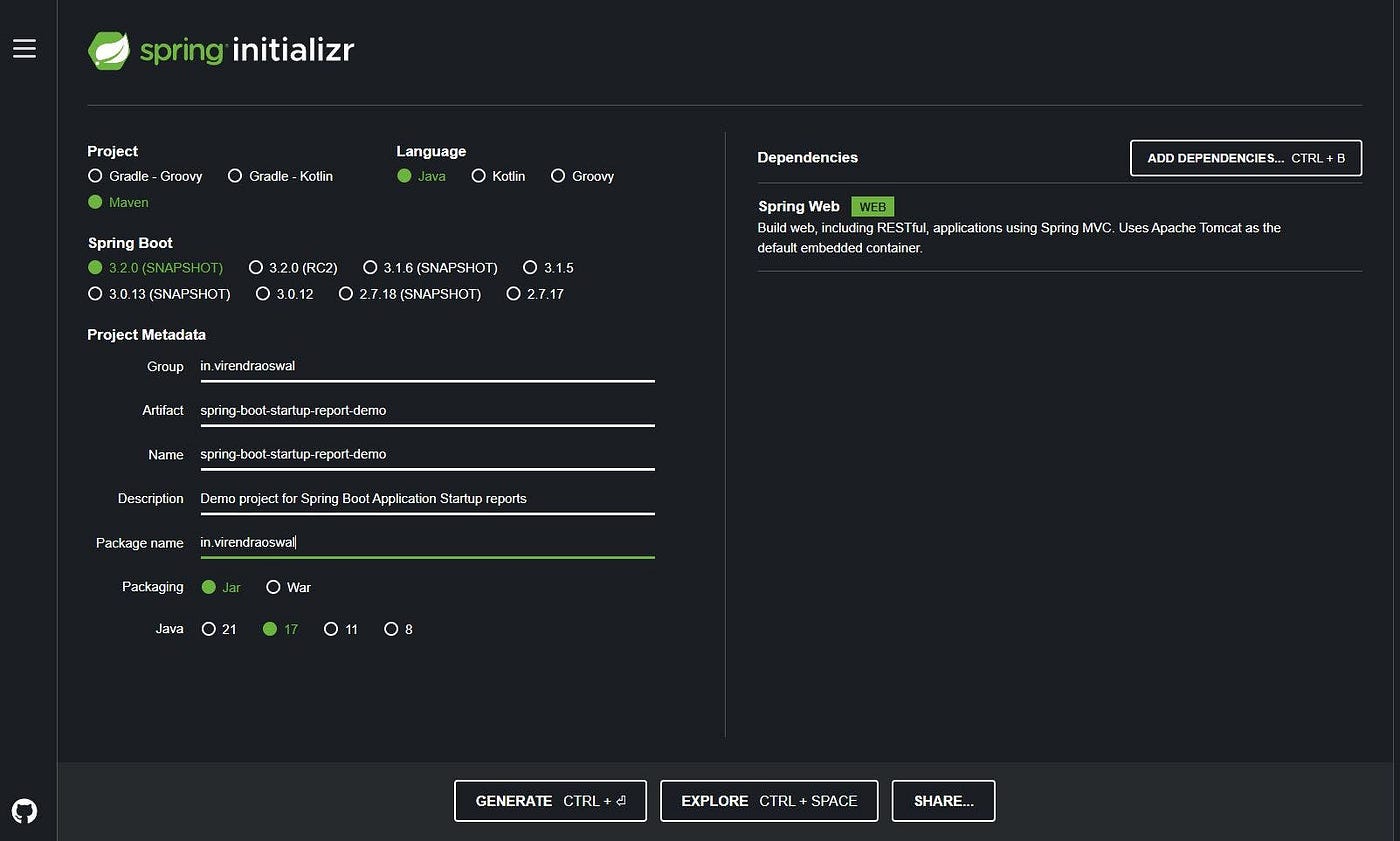Open the hamburger side menu
Image resolution: width=1400 pixels, height=841 pixels.
tap(24, 48)
